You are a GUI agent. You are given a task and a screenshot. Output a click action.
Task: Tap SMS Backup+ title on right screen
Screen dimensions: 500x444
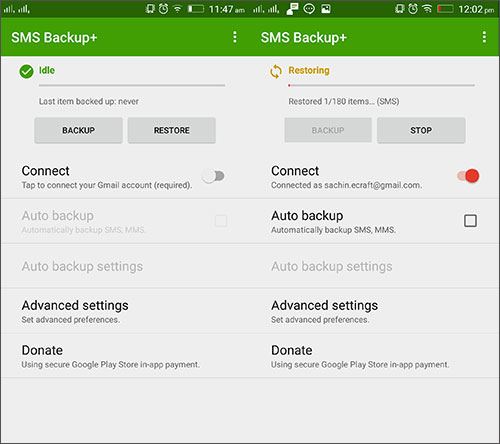click(304, 37)
